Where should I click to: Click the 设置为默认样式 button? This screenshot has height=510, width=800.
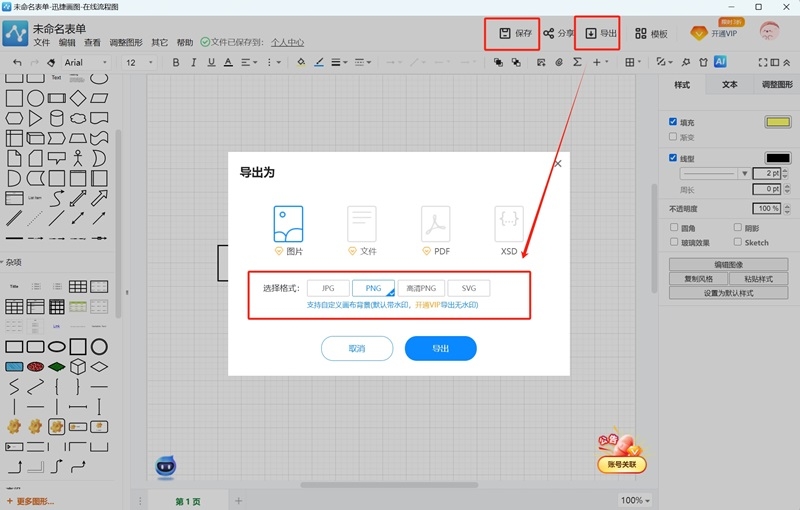coord(729,293)
